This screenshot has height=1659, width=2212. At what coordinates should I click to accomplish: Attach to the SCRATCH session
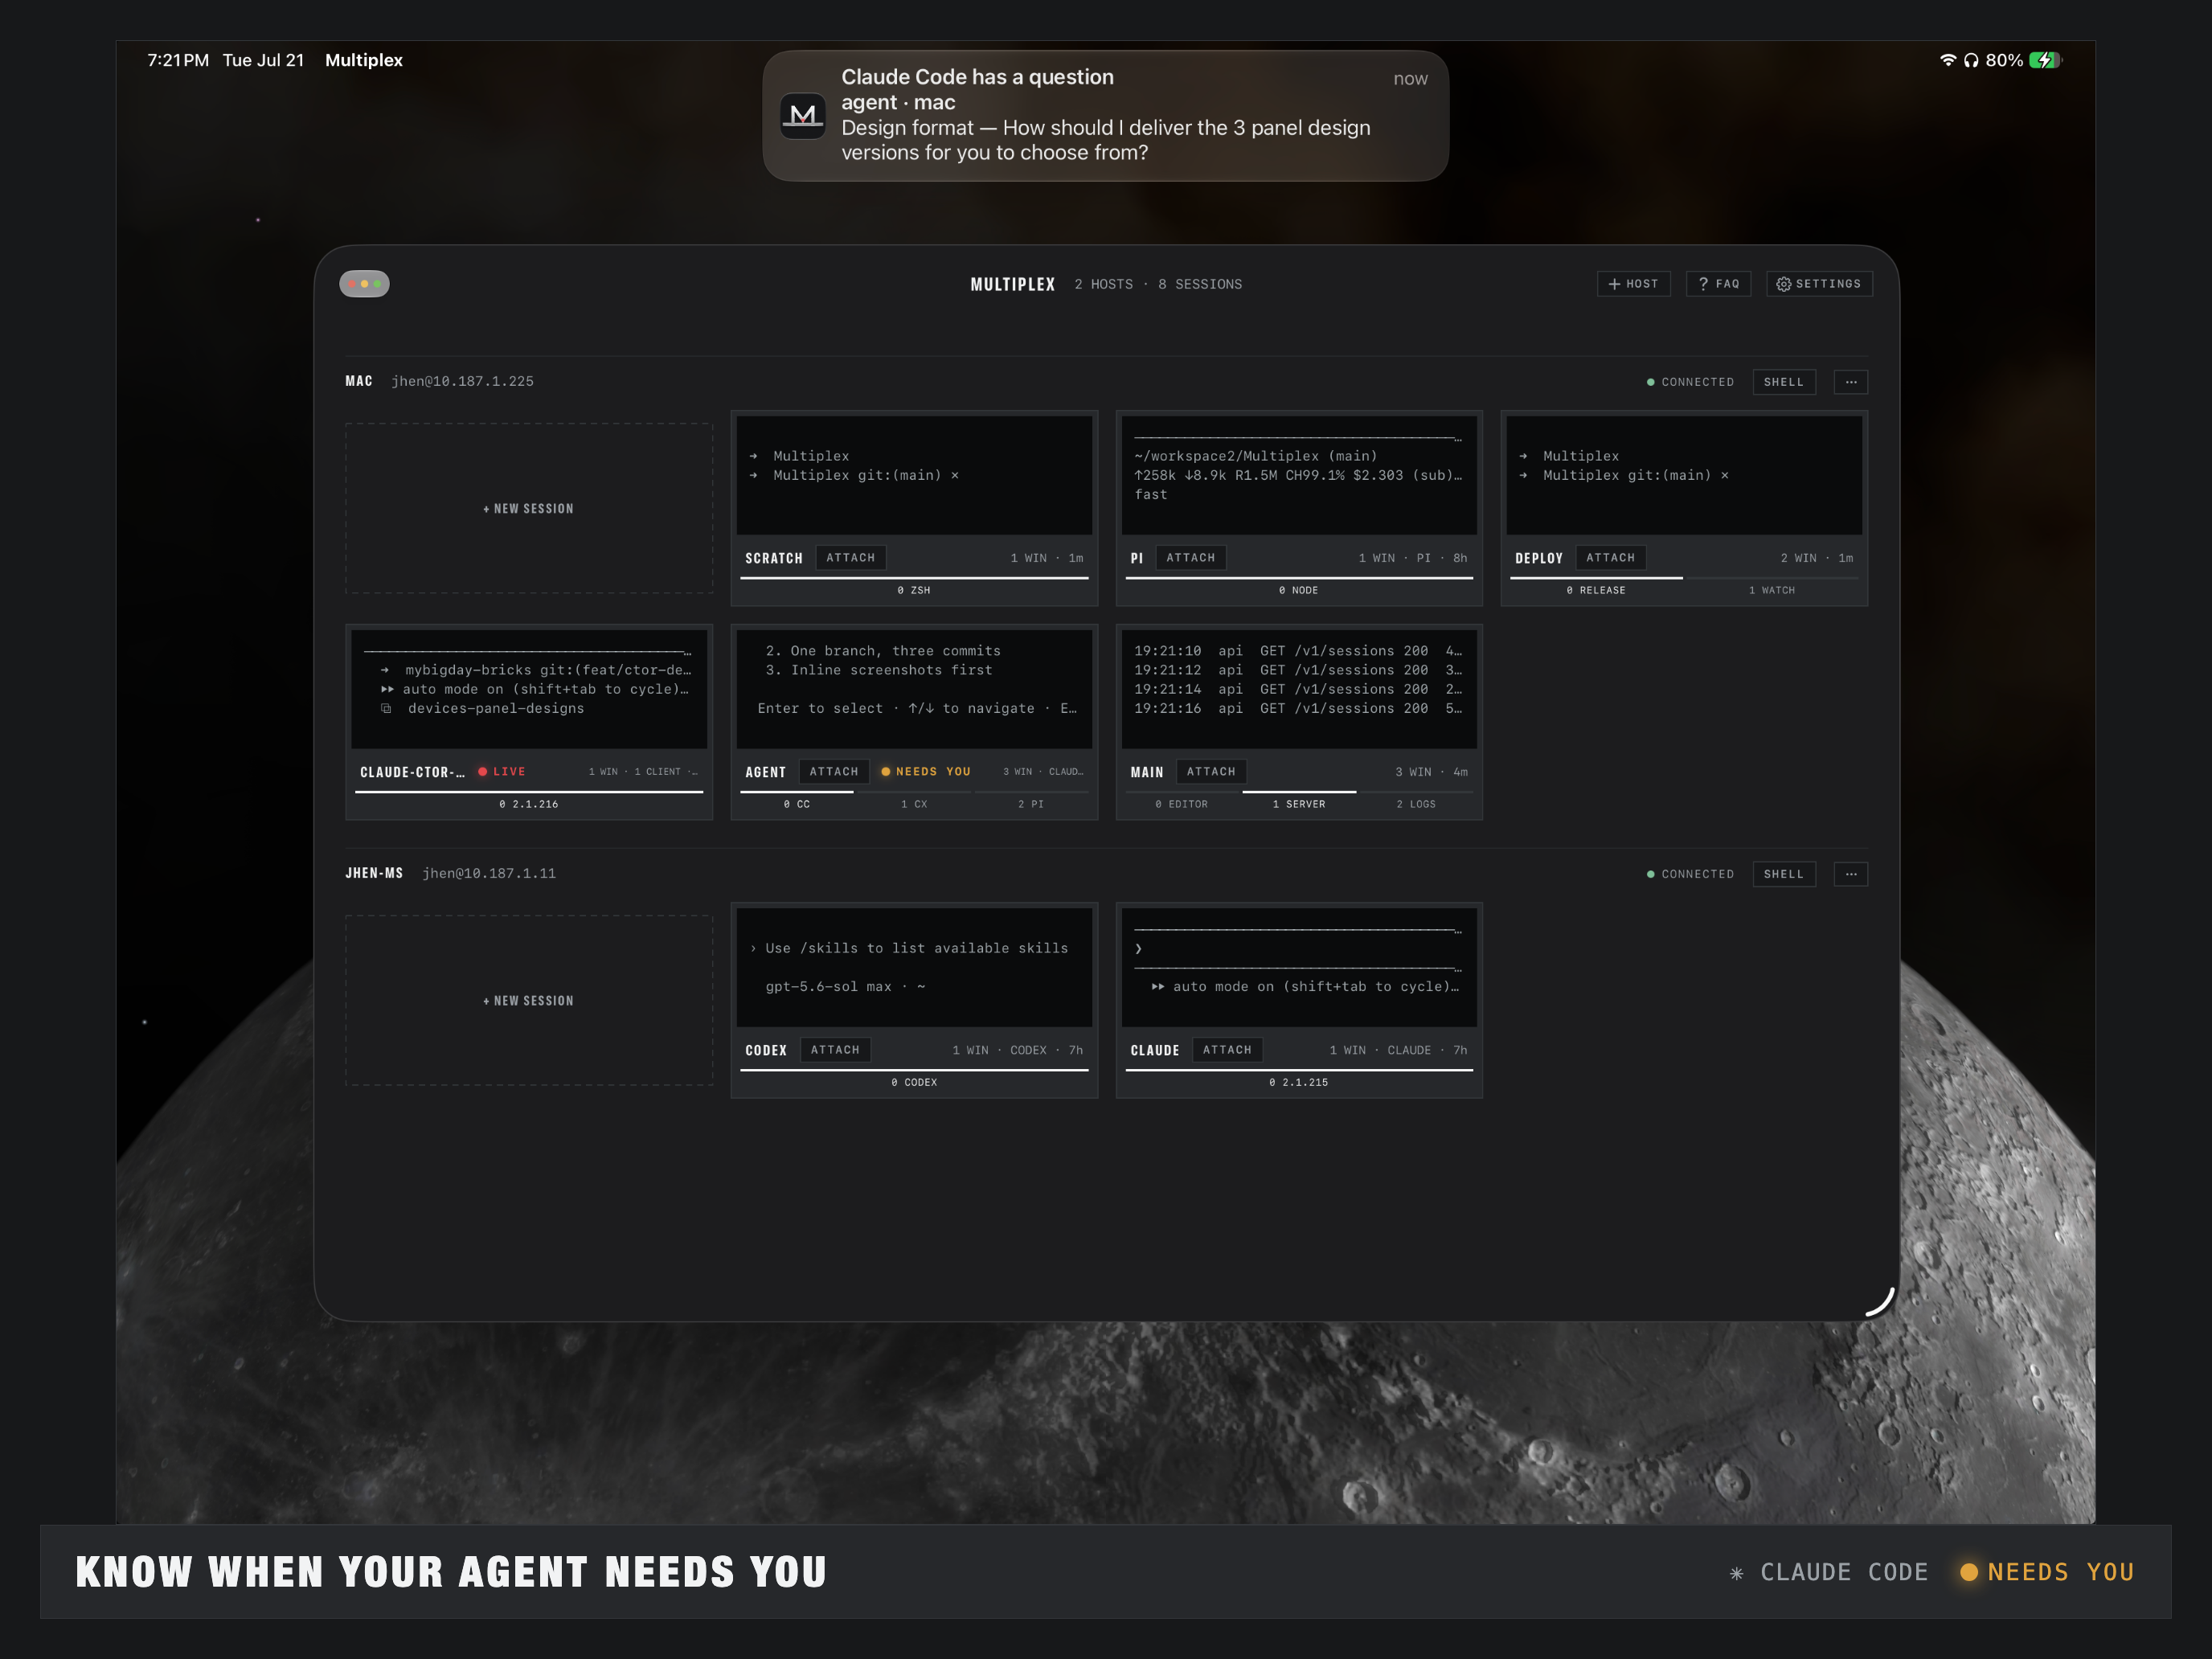pyautogui.click(x=850, y=558)
